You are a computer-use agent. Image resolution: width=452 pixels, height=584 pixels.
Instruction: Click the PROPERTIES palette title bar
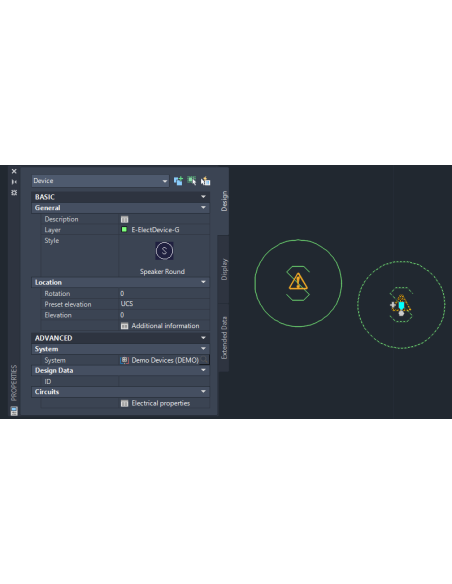[x=14, y=383]
